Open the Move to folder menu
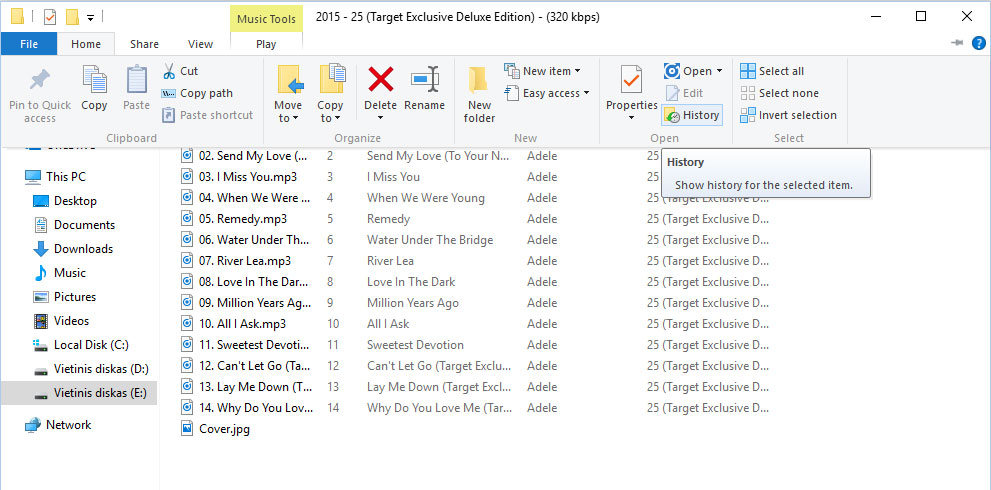 pos(288,94)
